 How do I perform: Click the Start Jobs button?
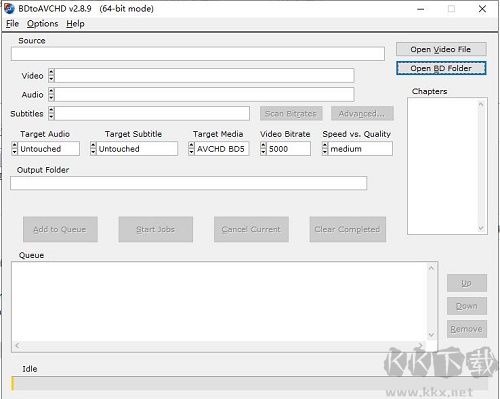pyautogui.click(x=156, y=229)
